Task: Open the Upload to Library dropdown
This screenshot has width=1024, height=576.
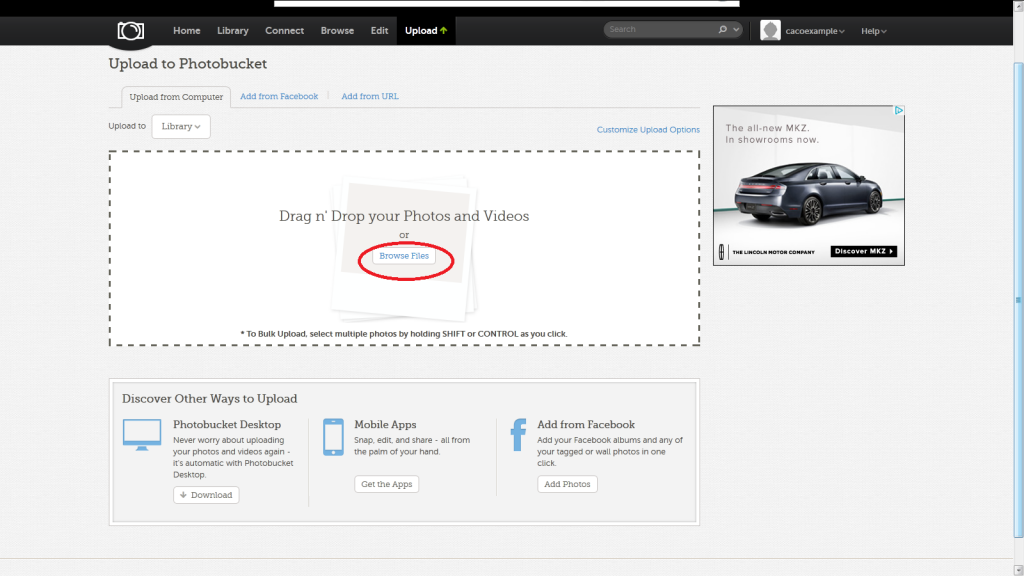Action: pyautogui.click(x=181, y=127)
